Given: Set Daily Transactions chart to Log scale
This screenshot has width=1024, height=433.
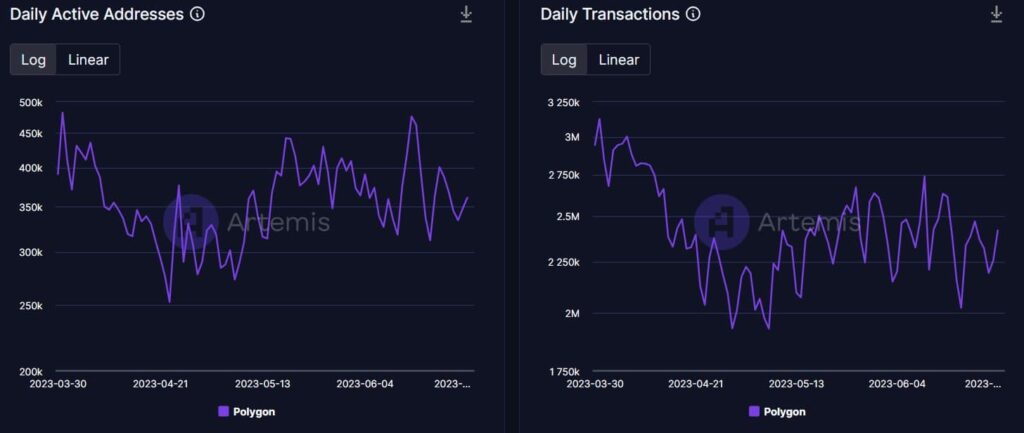Looking at the screenshot, I should point(564,59).
